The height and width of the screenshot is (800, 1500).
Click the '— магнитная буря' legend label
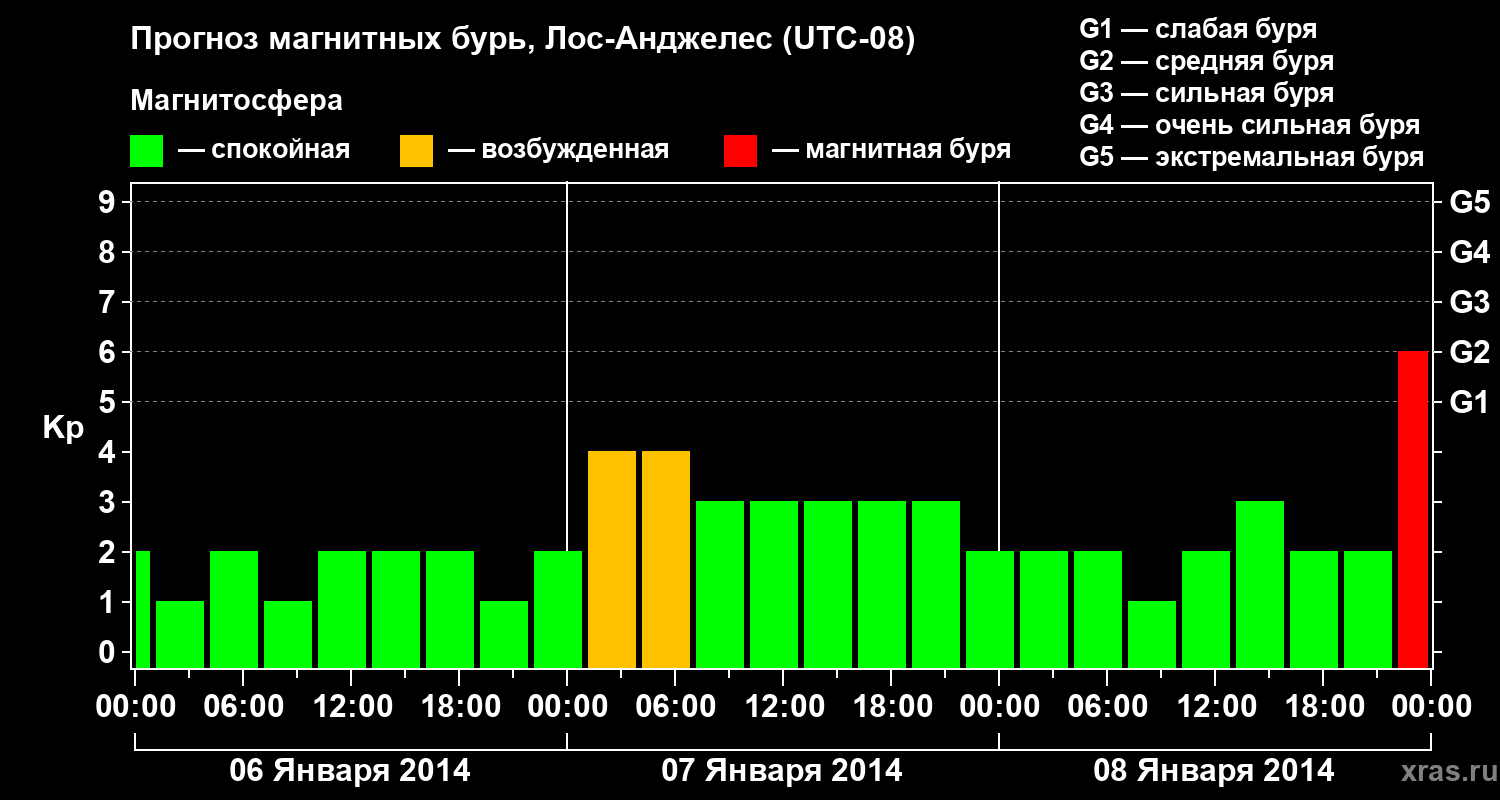[x=892, y=151]
